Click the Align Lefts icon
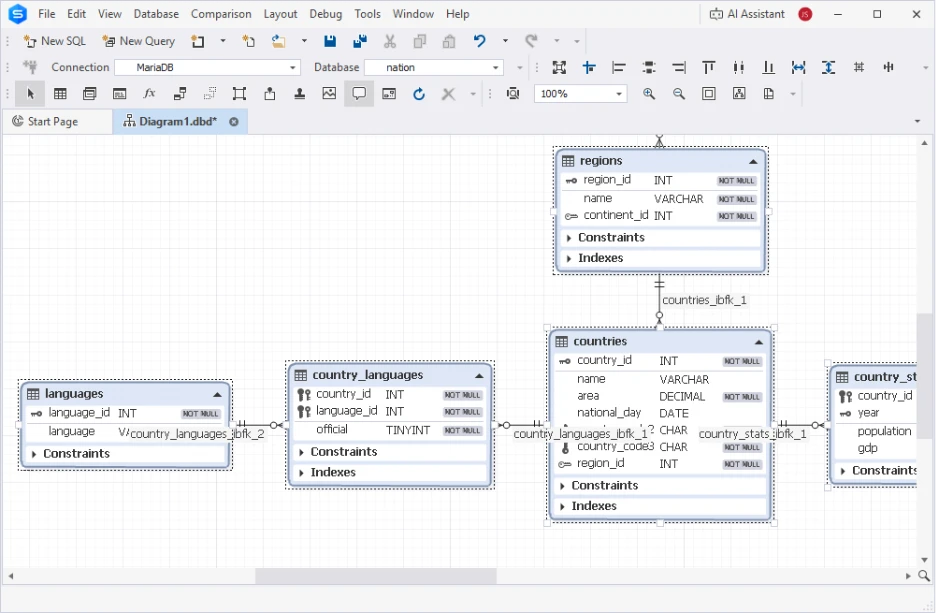 619,67
